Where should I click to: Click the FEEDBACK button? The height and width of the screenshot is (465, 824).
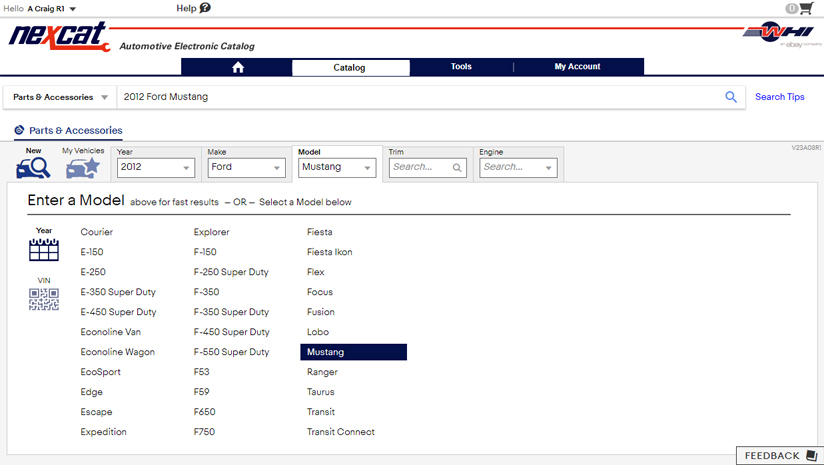click(x=780, y=456)
